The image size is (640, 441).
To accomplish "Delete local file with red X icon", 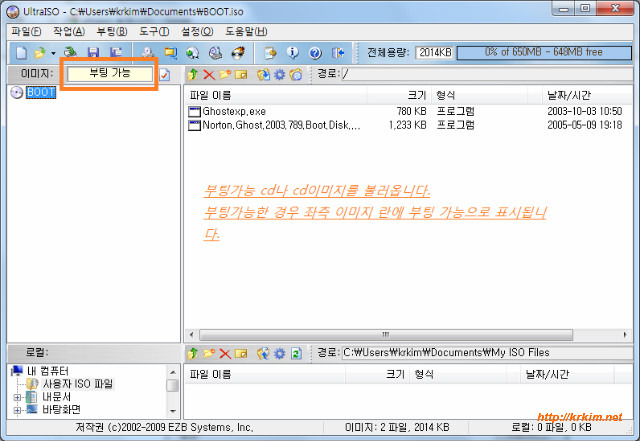I will [x=225, y=353].
